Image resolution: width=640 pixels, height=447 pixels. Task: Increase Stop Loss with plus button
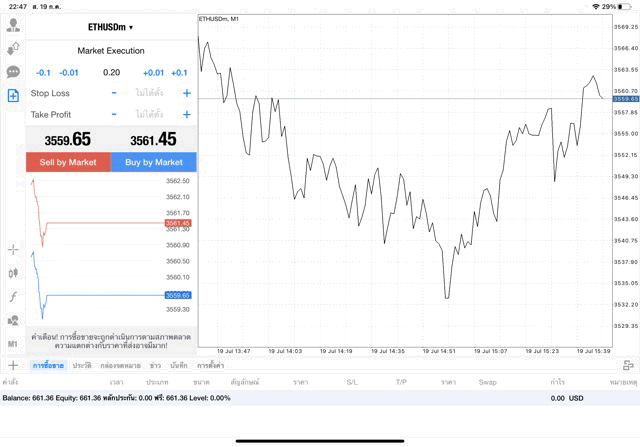click(x=187, y=93)
